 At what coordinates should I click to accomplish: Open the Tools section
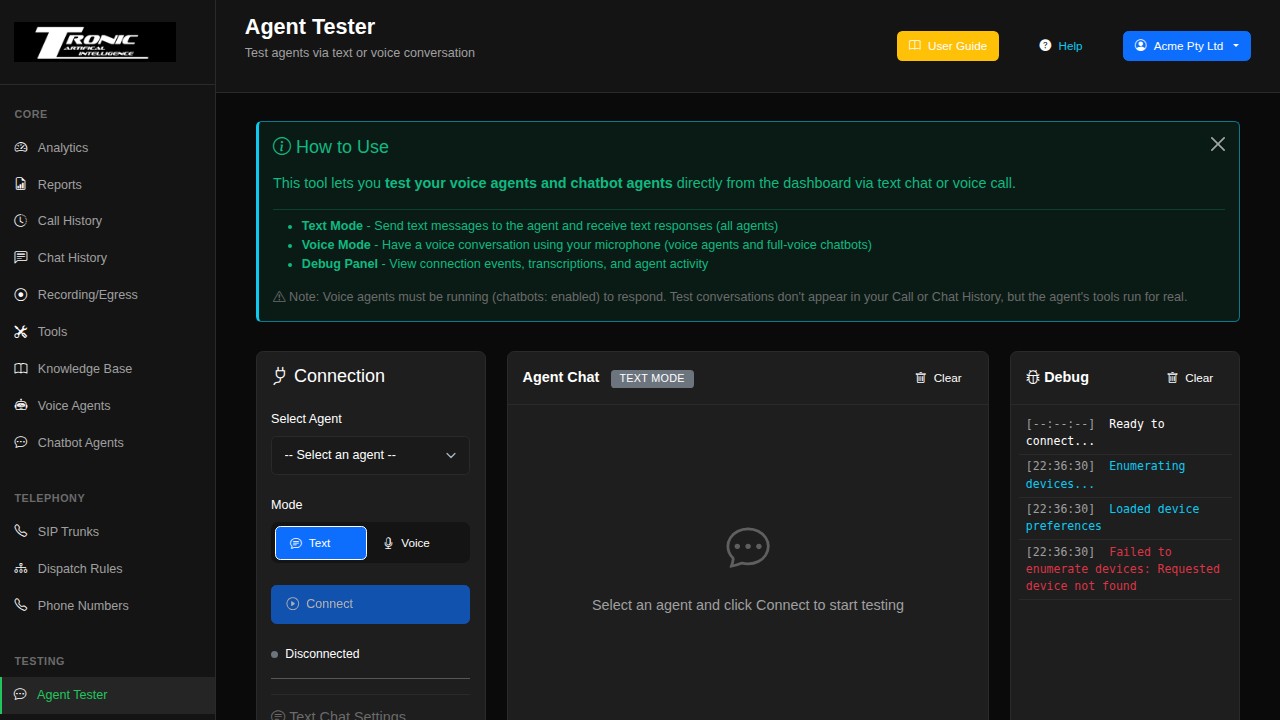pyautogui.click(x=107, y=332)
